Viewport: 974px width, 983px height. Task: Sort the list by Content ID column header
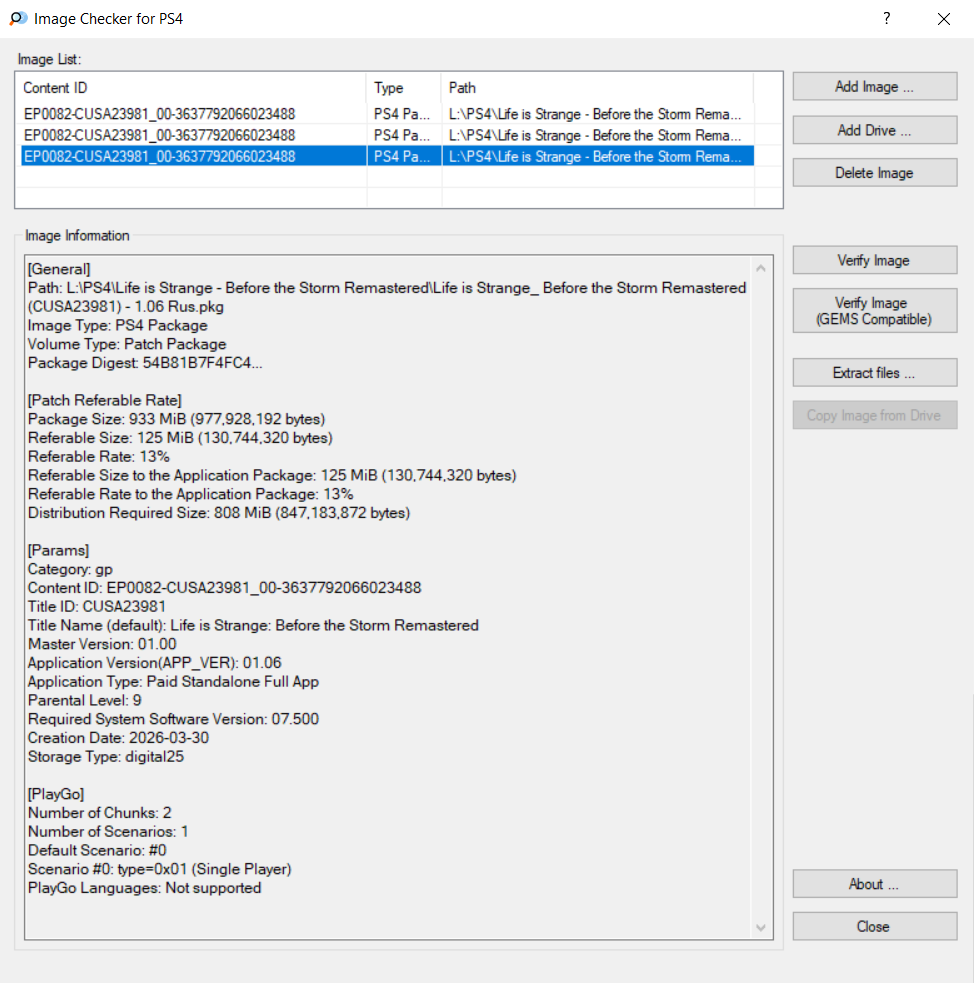190,88
